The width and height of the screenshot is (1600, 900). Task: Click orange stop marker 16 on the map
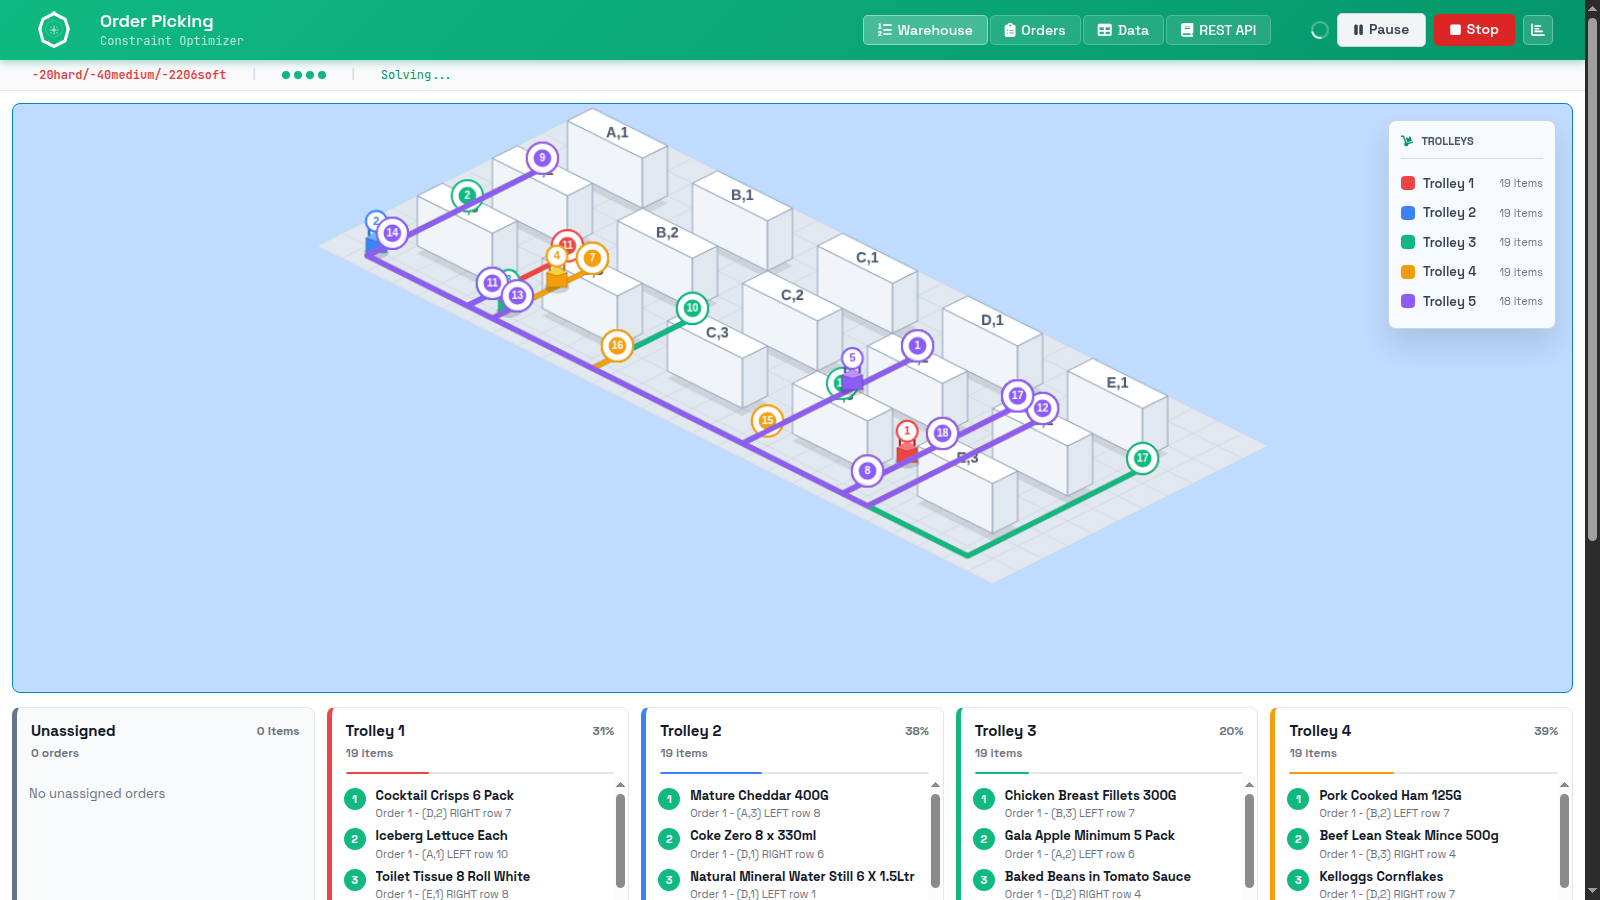[x=617, y=345]
